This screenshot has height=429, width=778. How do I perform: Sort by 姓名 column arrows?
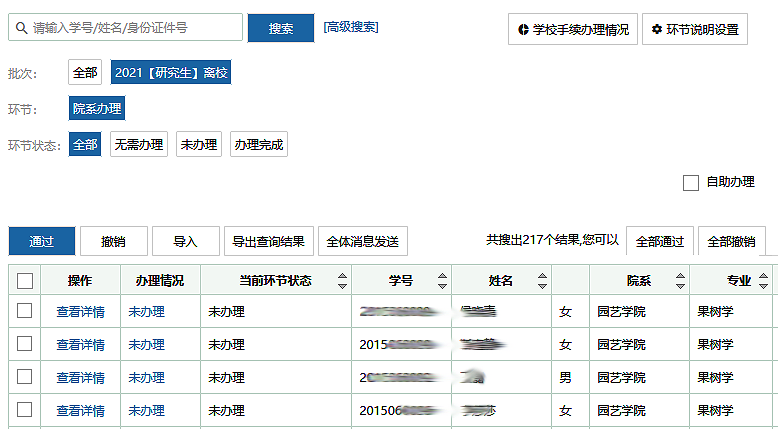tap(542, 281)
